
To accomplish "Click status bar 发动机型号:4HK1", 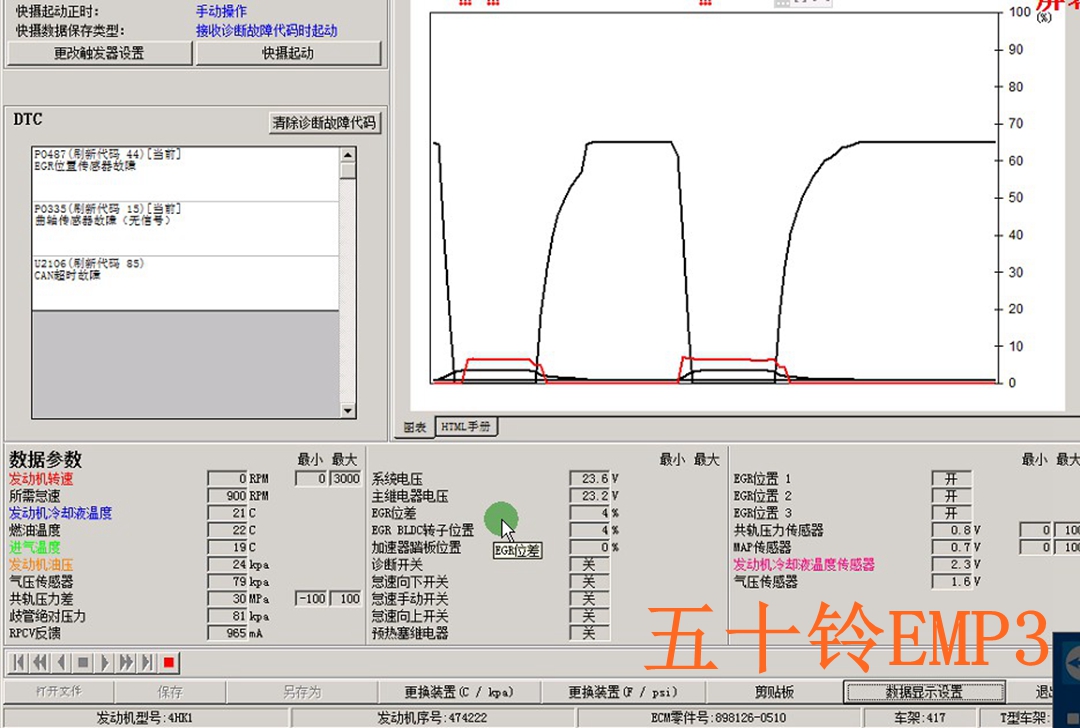I will [145, 718].
